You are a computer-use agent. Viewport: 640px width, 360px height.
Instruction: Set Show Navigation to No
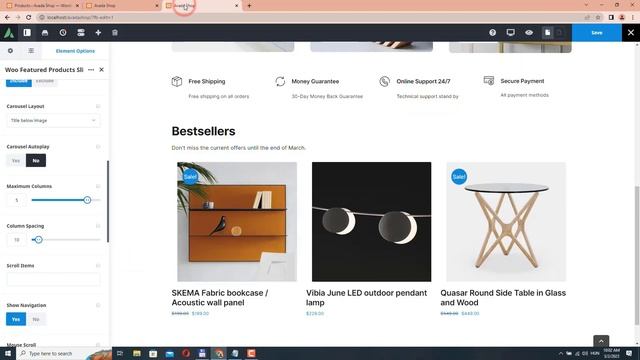coord(36,319)
